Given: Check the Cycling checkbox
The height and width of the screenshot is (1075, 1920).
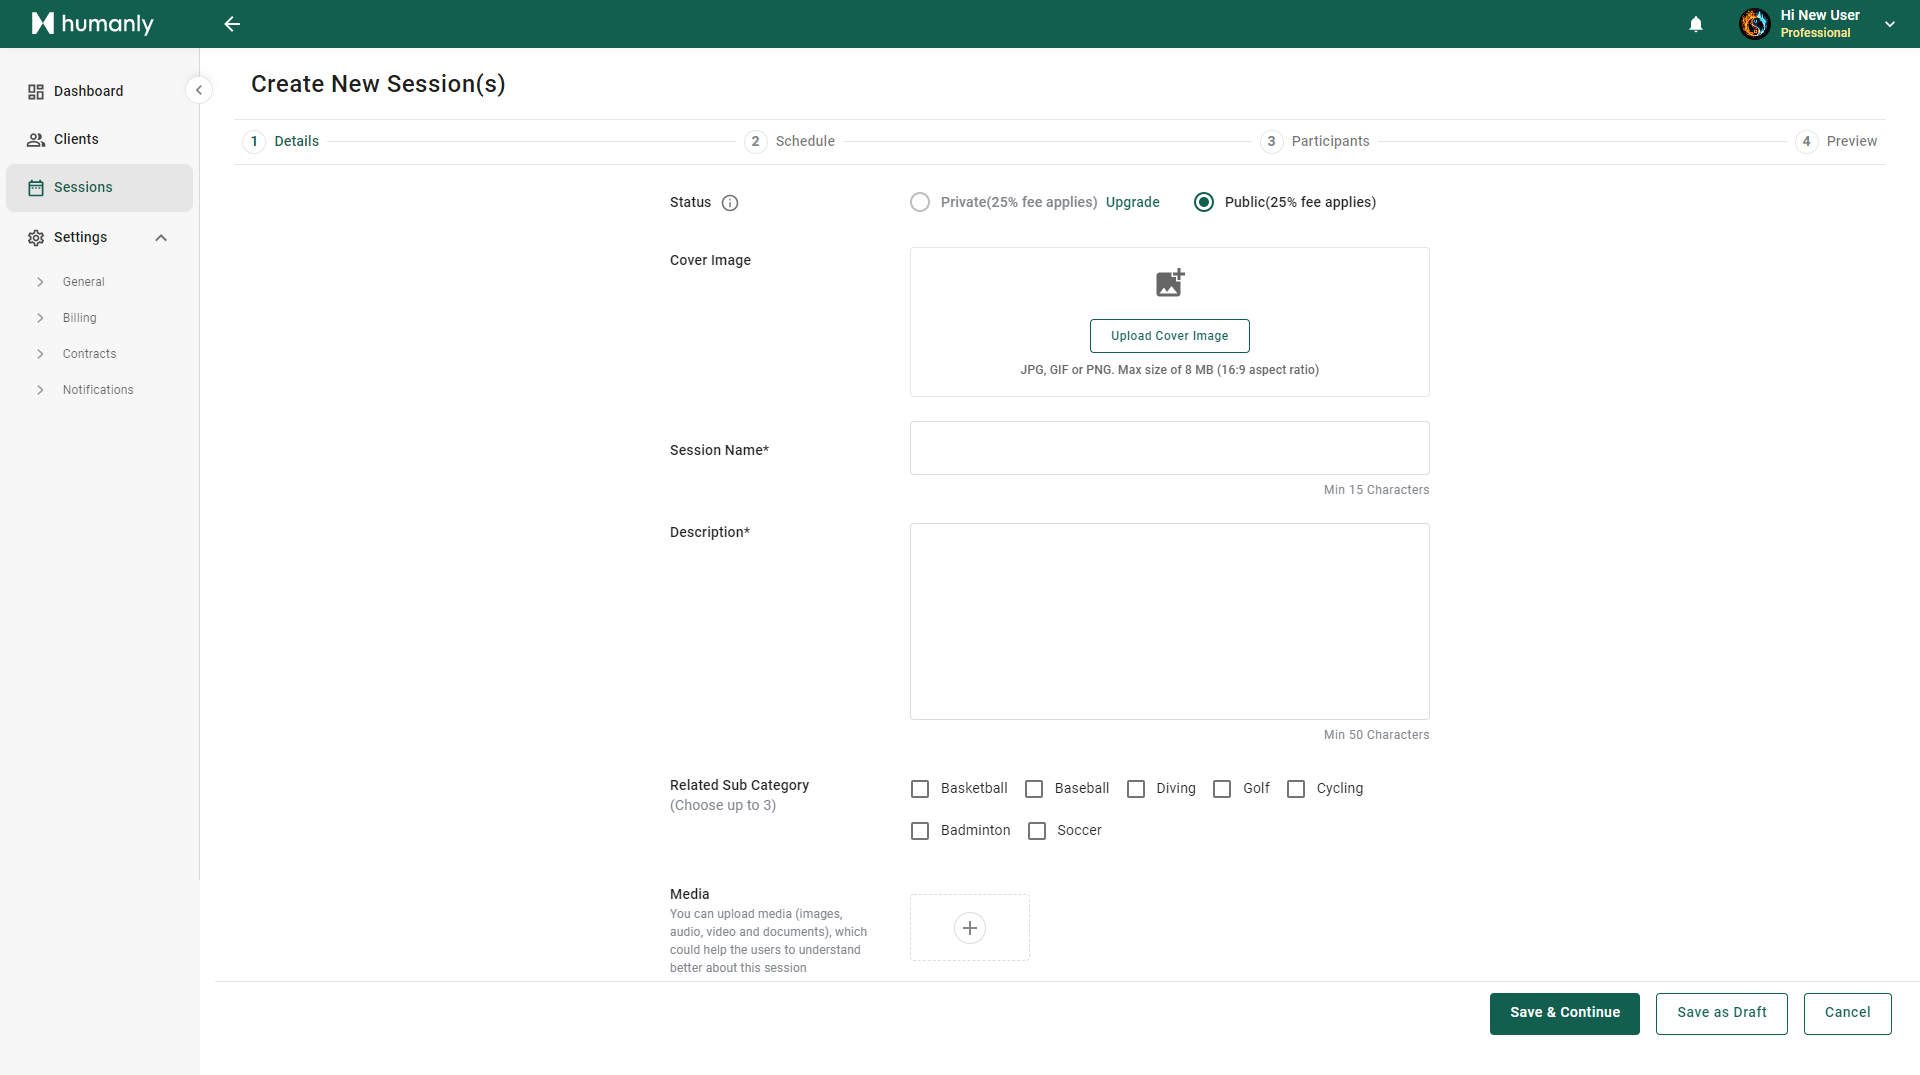Looking at the screenshot, I should (1296, 789).
